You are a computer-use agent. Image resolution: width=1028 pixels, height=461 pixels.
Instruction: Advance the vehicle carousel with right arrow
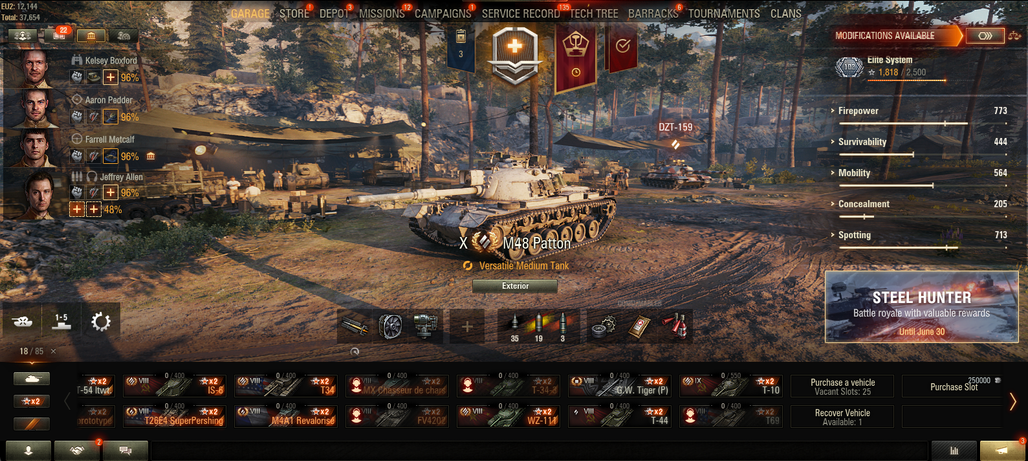tap(1013, 401)
